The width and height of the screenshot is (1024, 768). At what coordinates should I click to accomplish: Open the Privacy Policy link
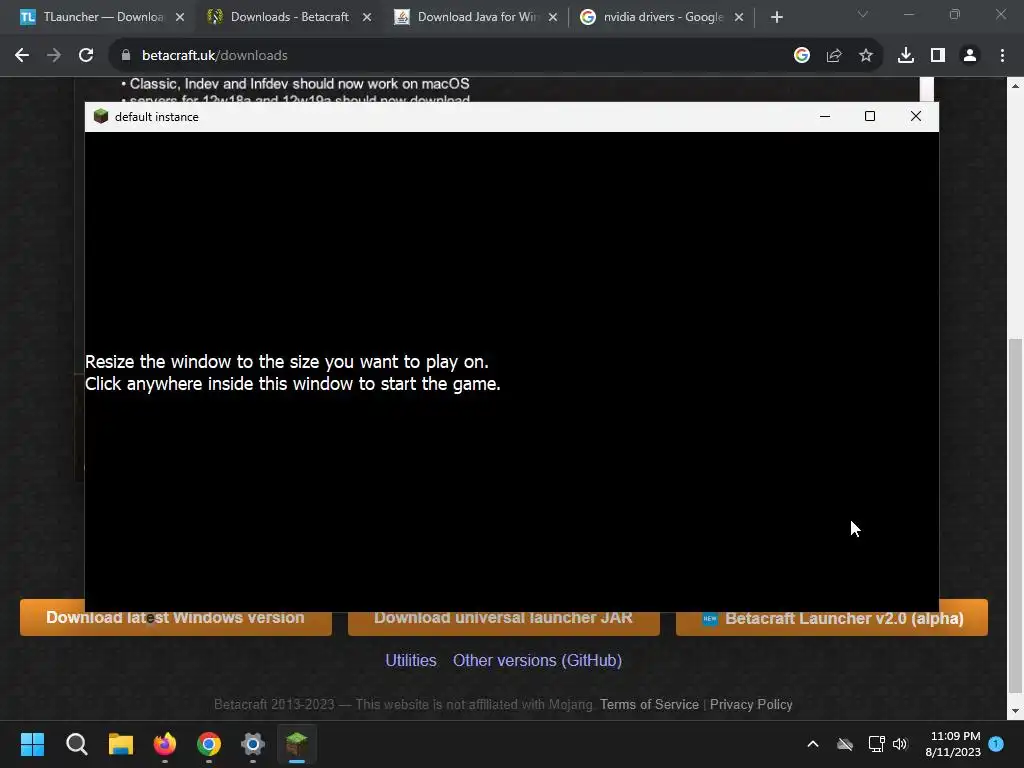tap(751, 705)
